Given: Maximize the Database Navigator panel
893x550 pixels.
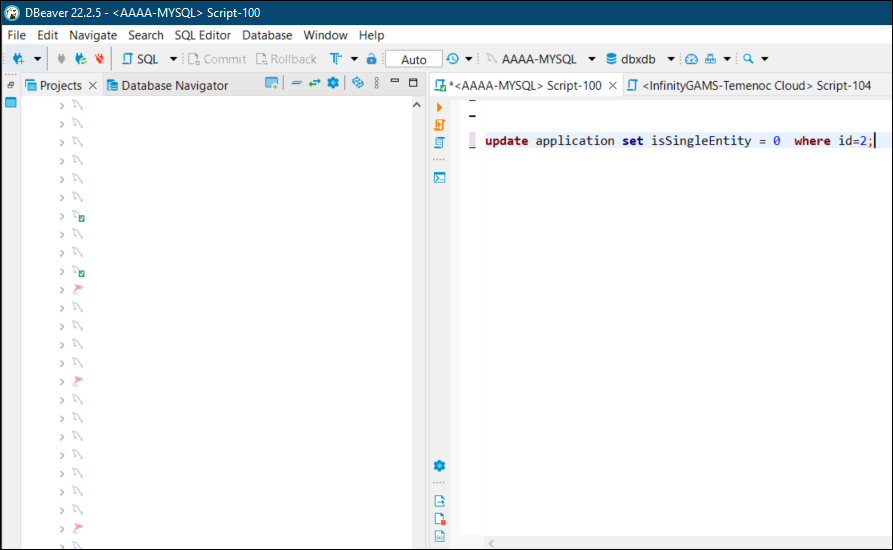Looking at the screenshot, I should tap(413, 83).
